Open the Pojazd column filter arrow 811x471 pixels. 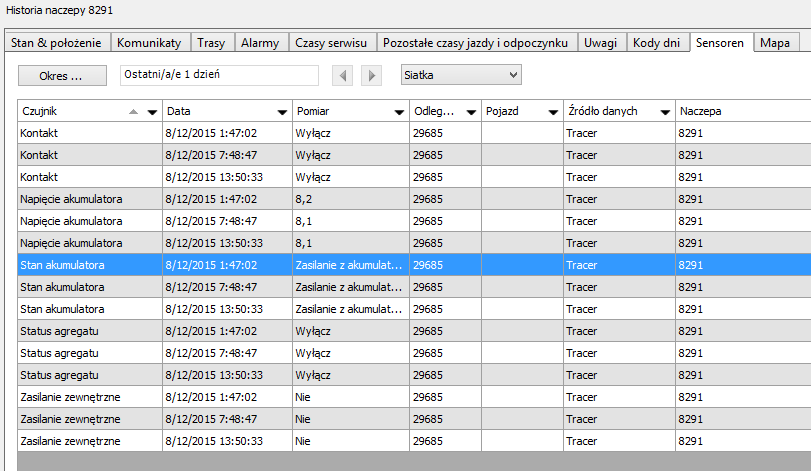click(x=553, y=112)
